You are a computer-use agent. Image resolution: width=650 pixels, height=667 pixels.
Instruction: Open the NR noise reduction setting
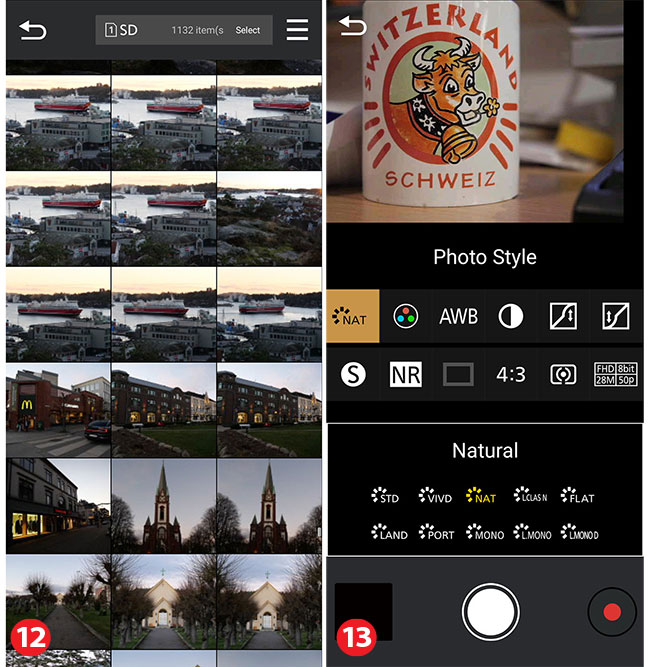tap(406, 375)
